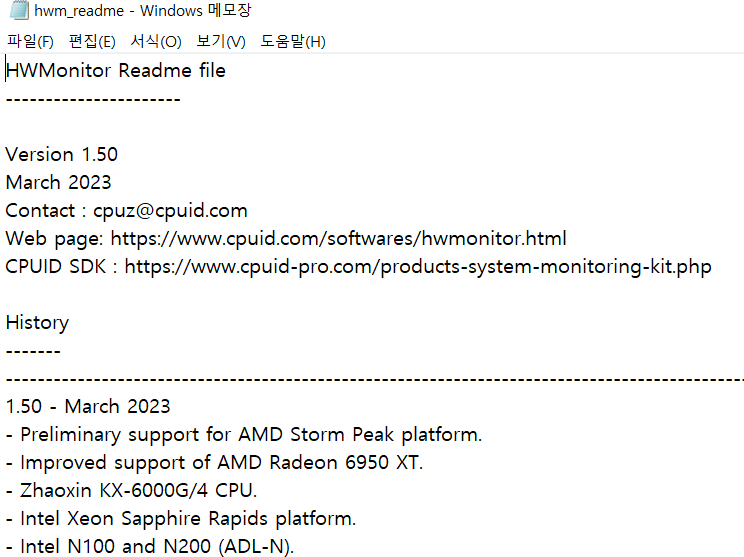Click the '1.50 - March 2023' line

(88, 407)
